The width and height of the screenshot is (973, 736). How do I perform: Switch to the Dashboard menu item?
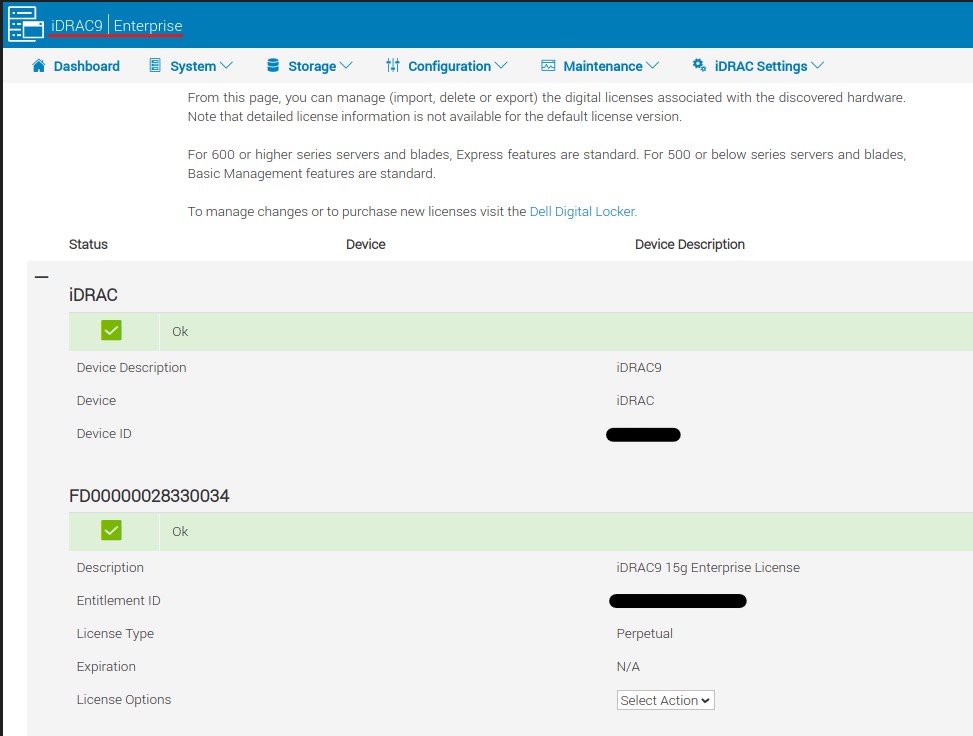84,65
